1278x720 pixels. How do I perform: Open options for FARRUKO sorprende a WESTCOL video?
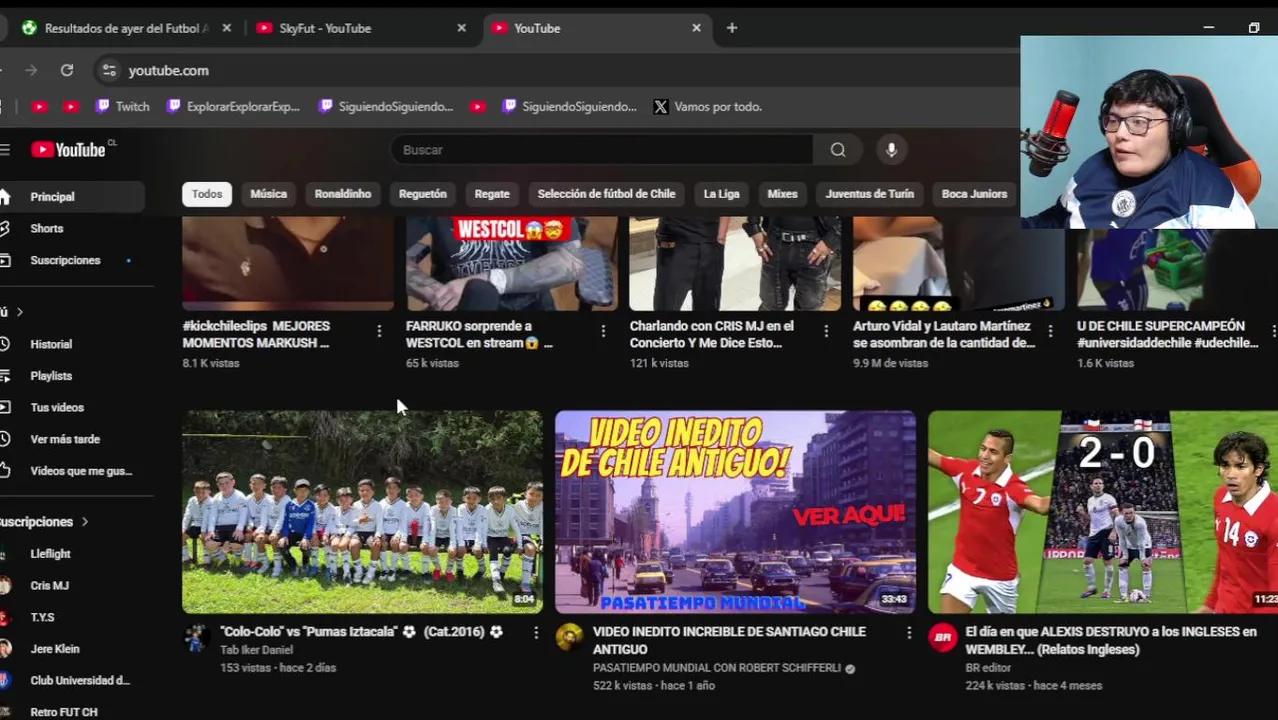pyautogui.click(x=602, y=331)
